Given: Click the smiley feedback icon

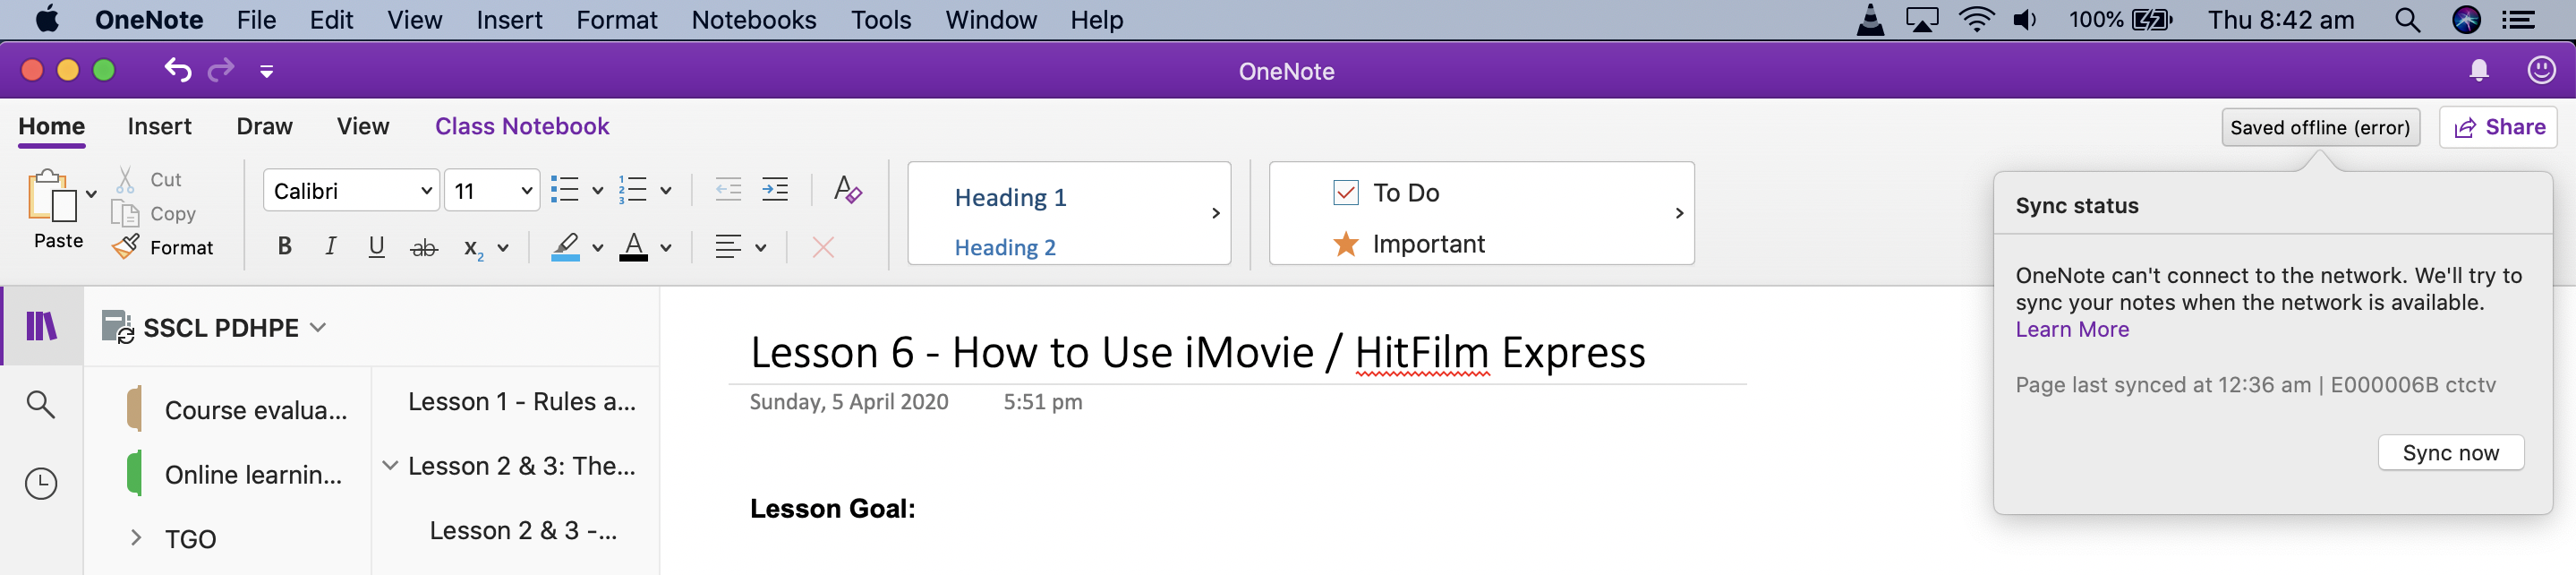Looking at the screenshot, I should [2542, 69].
